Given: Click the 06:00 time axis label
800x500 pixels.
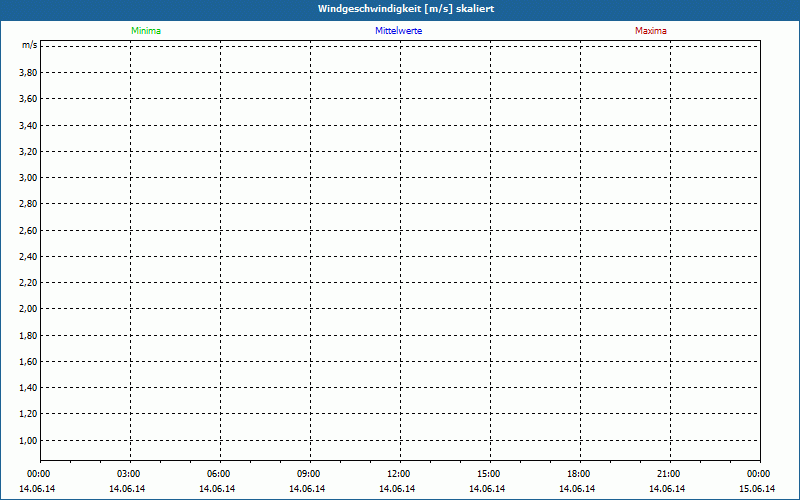Looking at the screenshot, I should point(219,474).
